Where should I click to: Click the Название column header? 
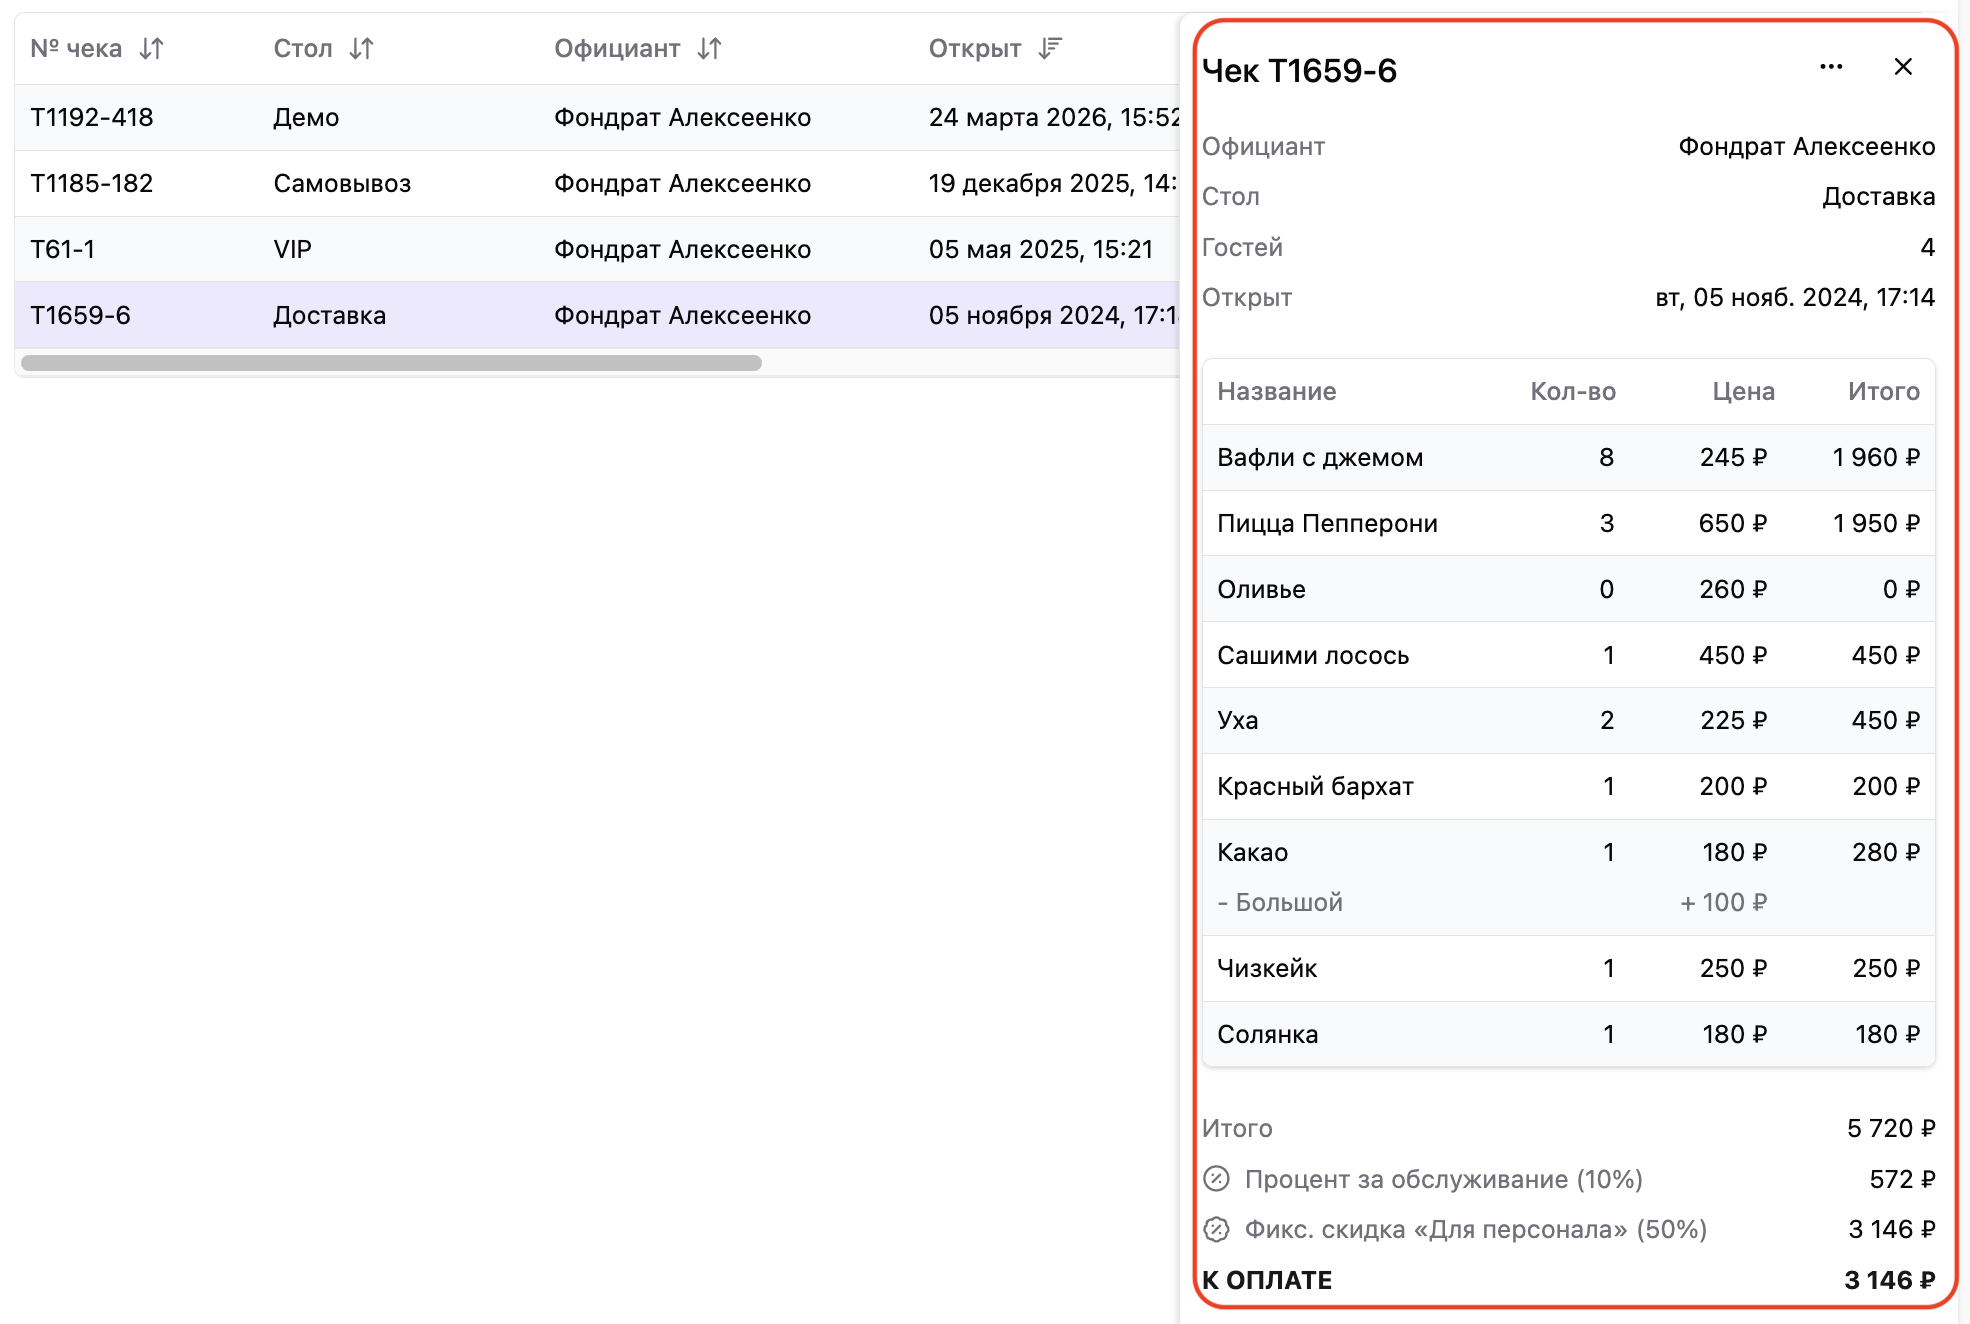[1276, 391]
